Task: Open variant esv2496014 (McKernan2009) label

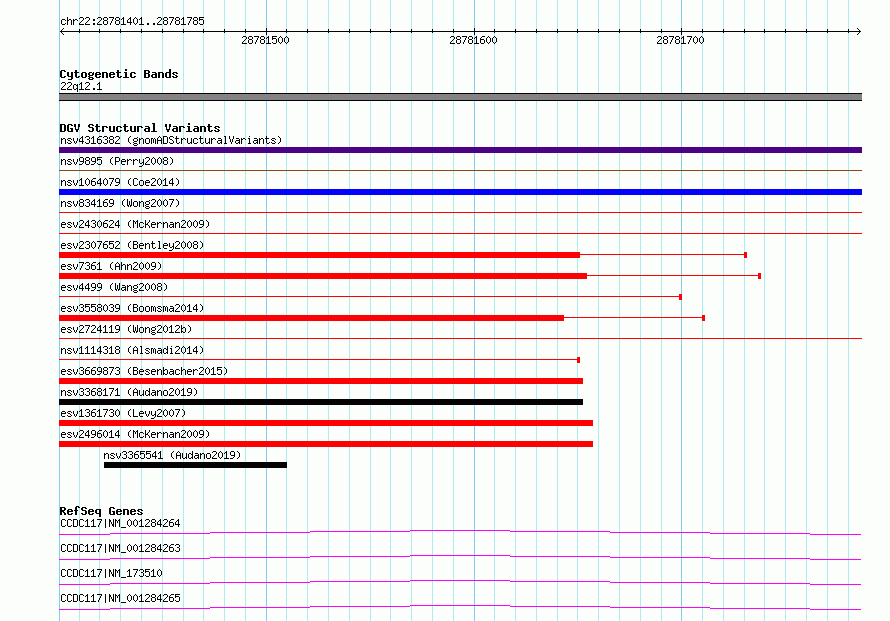Action: pos(135,434)
